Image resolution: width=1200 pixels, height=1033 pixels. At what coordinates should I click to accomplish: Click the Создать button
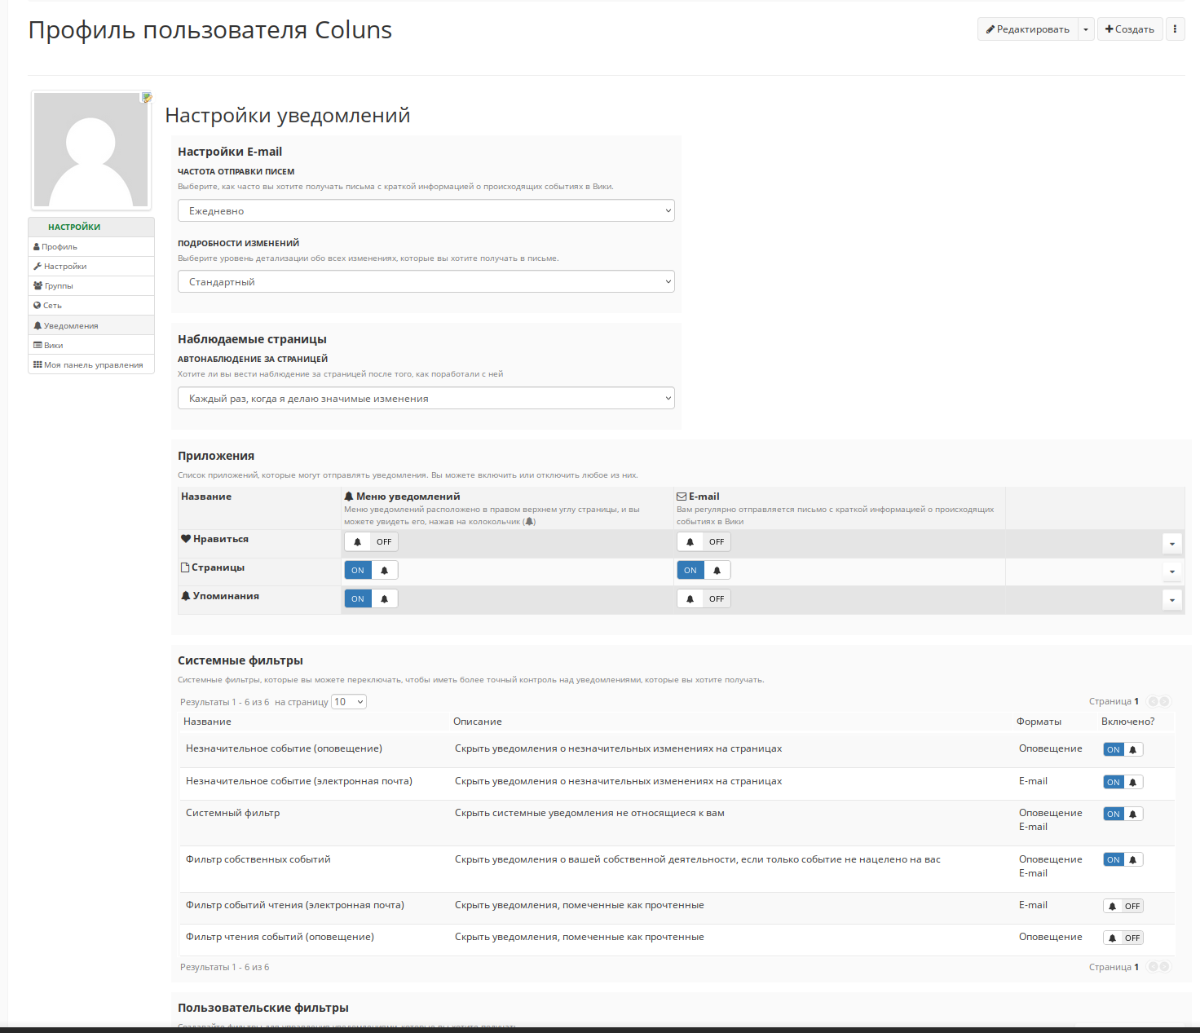1129,29
